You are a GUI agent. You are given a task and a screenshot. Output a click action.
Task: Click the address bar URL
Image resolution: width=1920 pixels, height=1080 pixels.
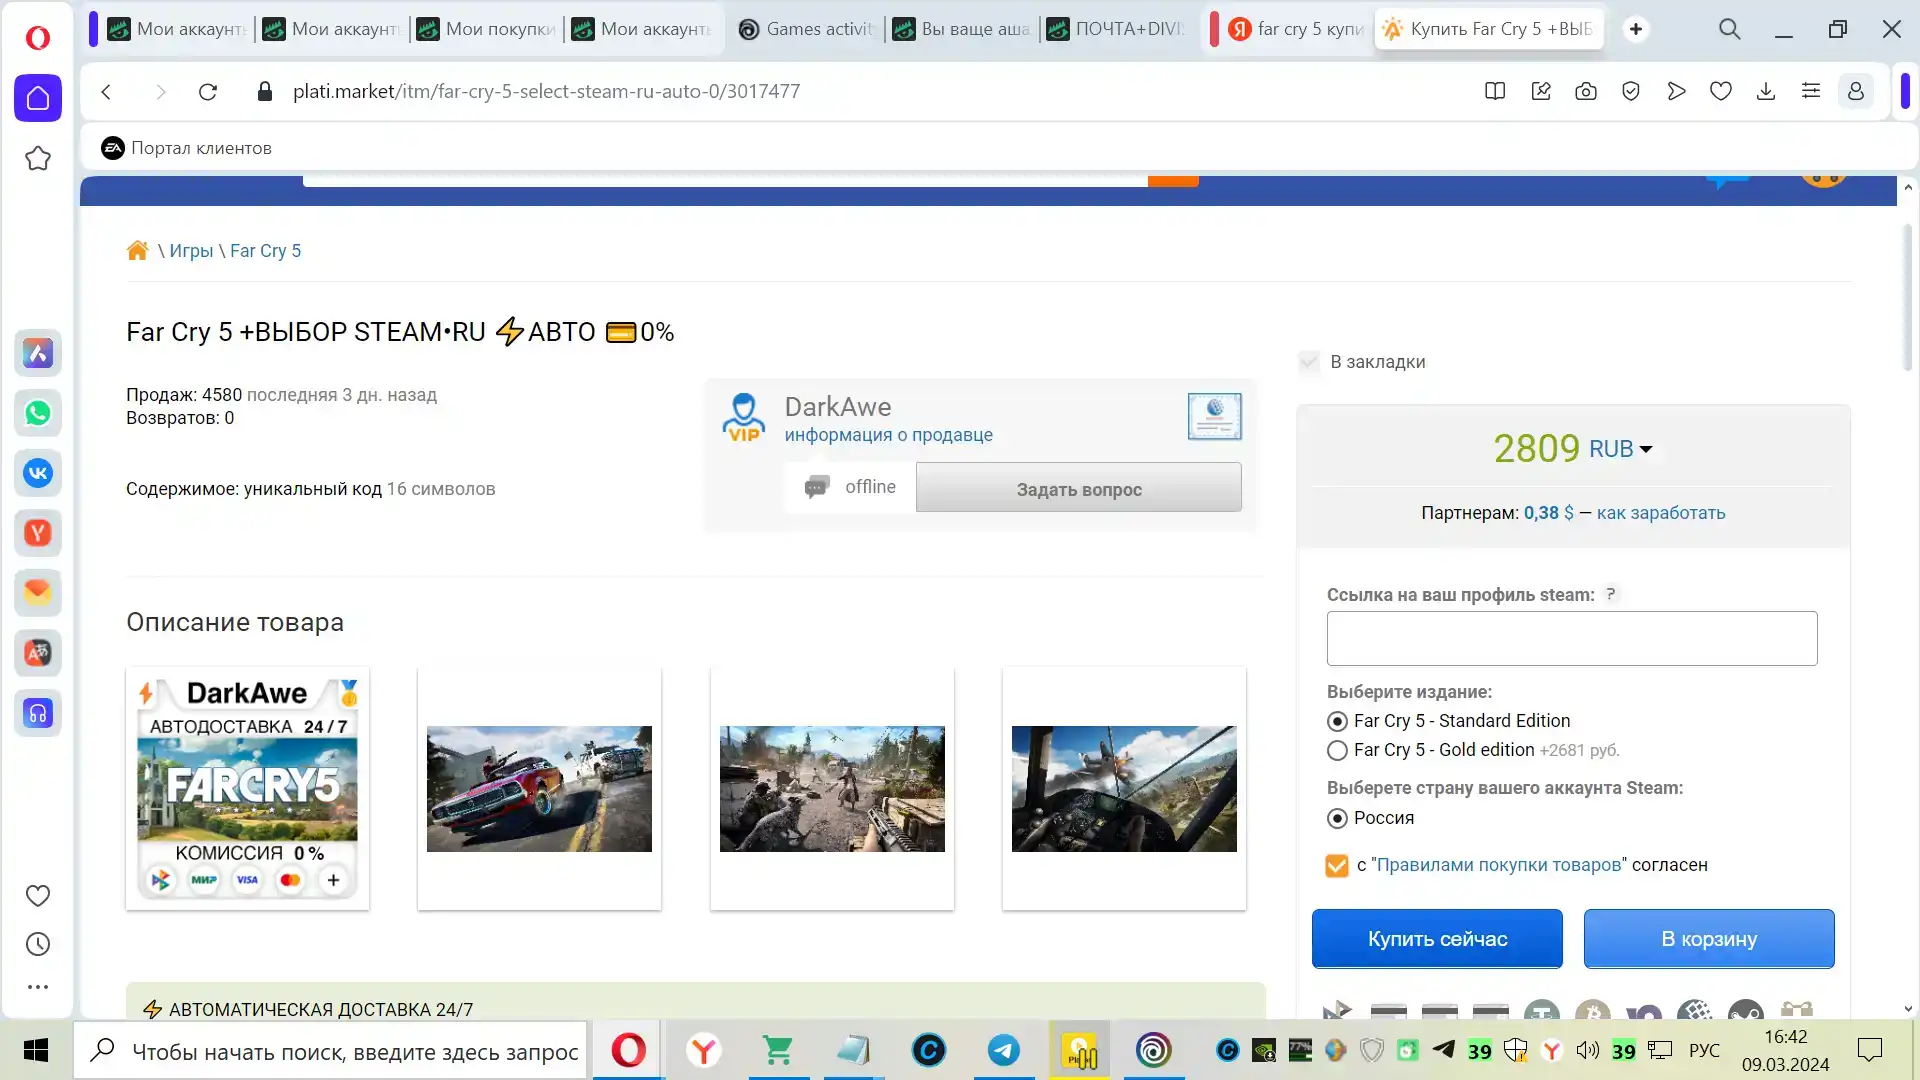point(546,92)
